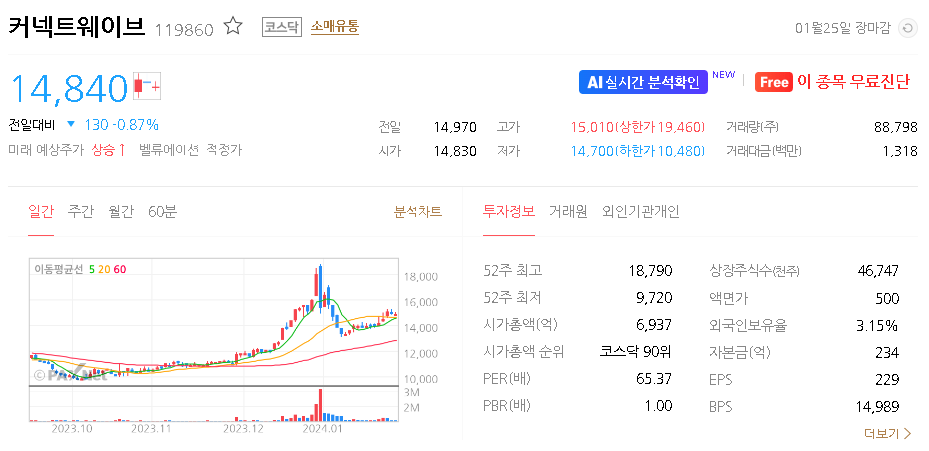The width and height of the screenshot is (929, 451).
Task: Click 거래대금 value 1,318
Action: [x=900, y=151]
